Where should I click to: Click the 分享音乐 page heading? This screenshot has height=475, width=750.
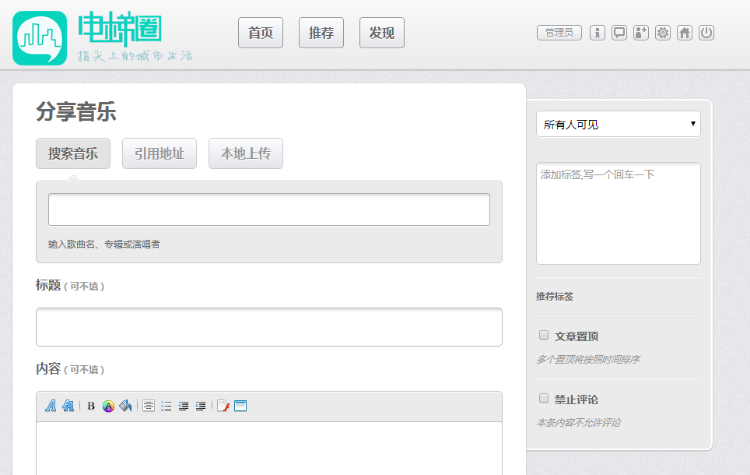76,112
